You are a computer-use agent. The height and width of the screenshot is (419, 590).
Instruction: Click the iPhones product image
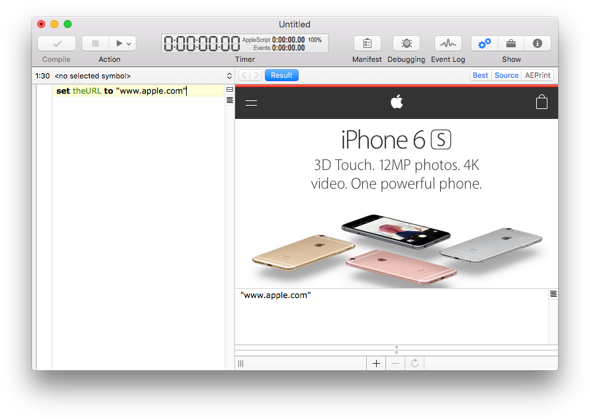pyautogui.click(x=397, y=250)
